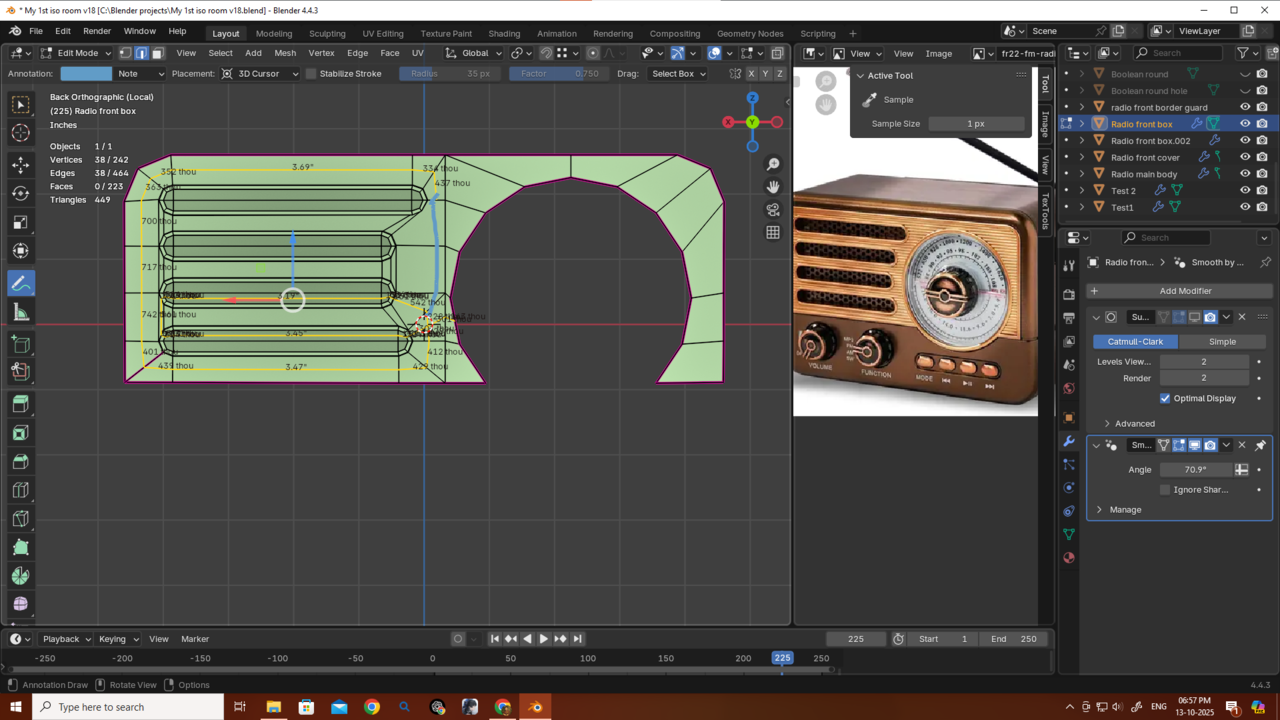
Task: Select the Simple subdivision type
Action: tap(1222, 341)
